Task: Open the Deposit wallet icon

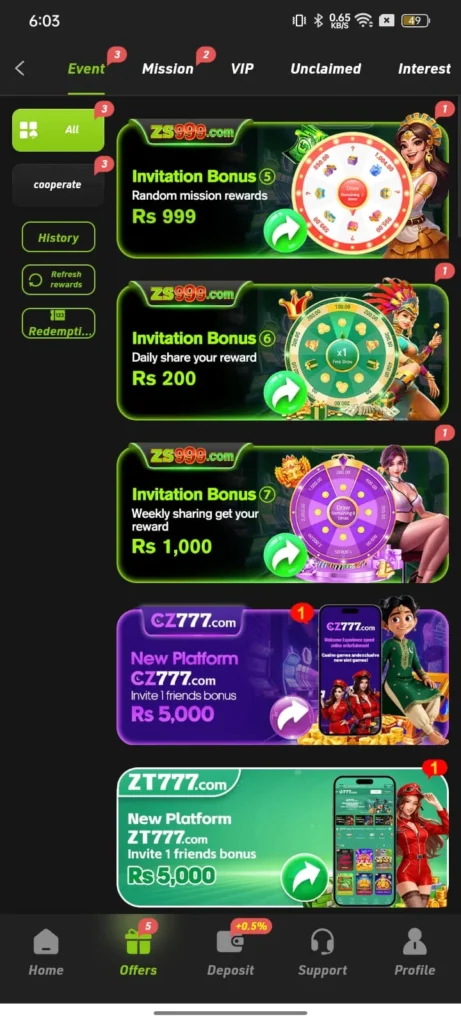Action: point(230,942)
